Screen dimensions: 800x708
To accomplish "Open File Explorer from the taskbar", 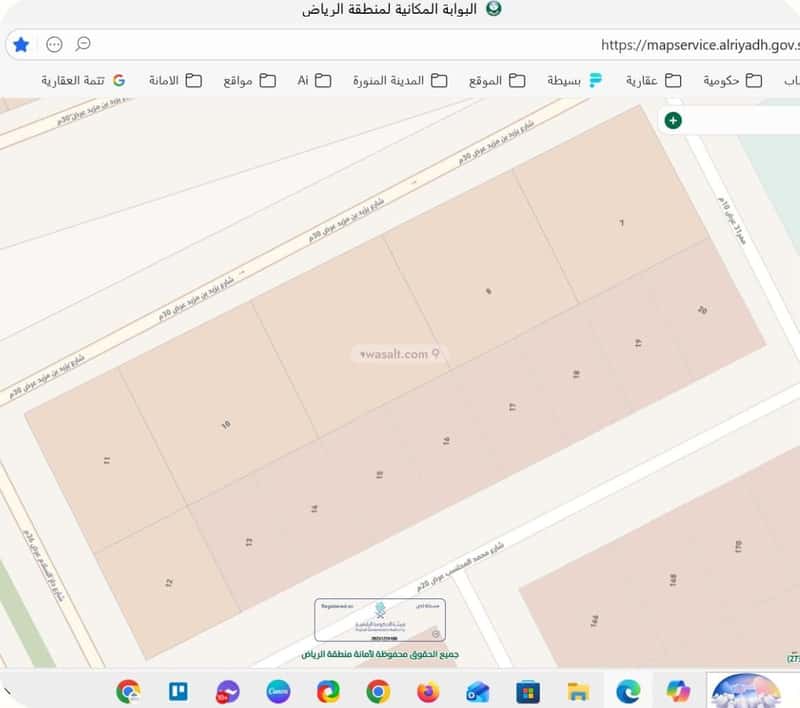I will click(578, 692).
